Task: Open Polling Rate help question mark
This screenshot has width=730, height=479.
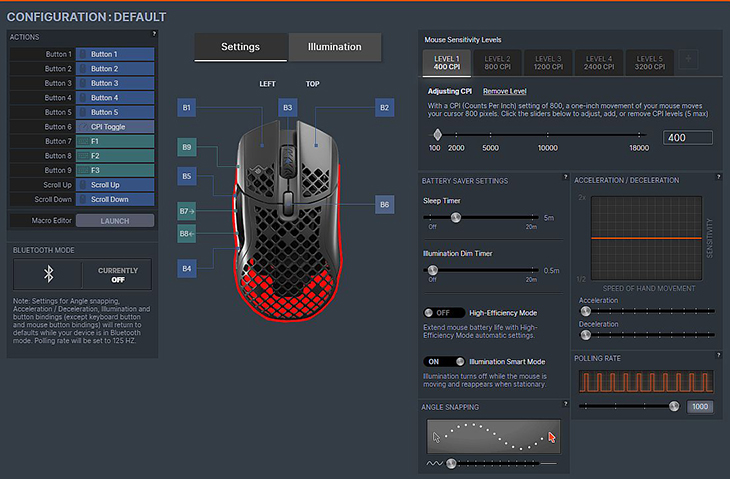Action: 718,355
